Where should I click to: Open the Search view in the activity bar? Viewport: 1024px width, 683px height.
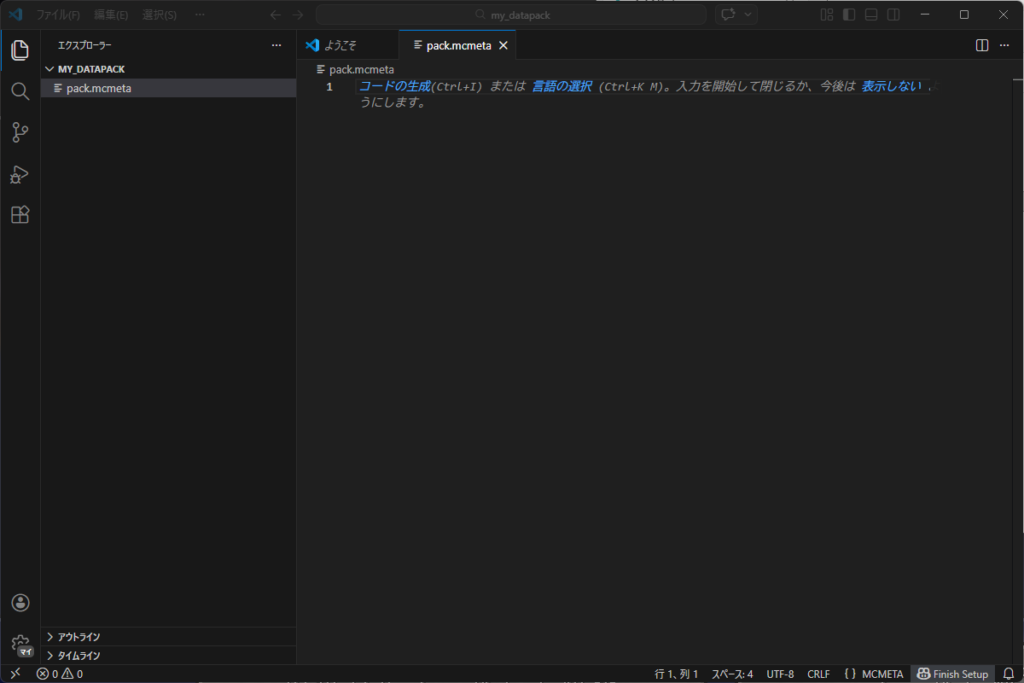20,90
